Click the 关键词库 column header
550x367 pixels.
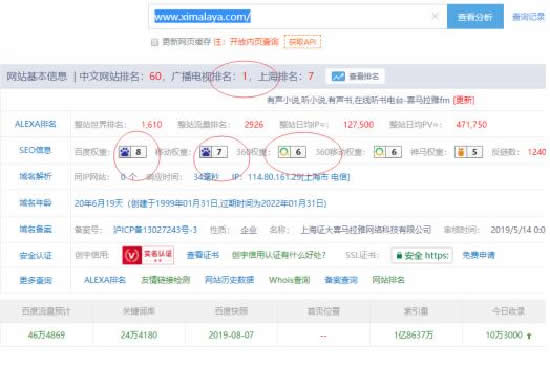pos(139,311)
